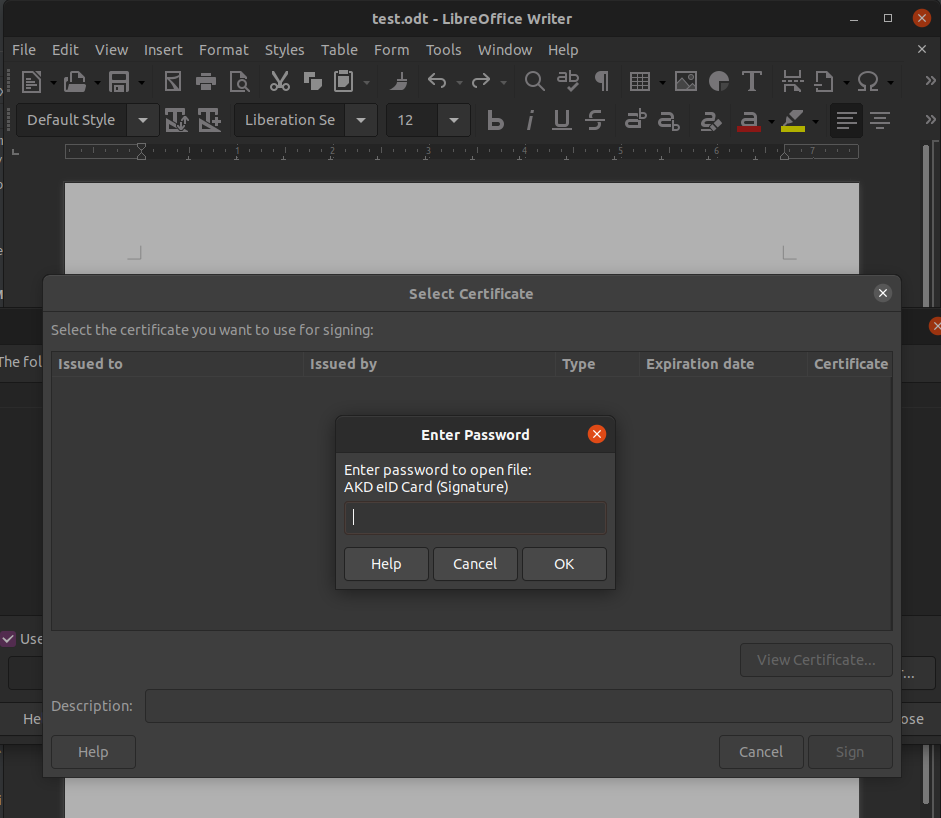This screenshot has width=941, height=818.
Task: Open the File menu
Action: (x=24, y=50)
